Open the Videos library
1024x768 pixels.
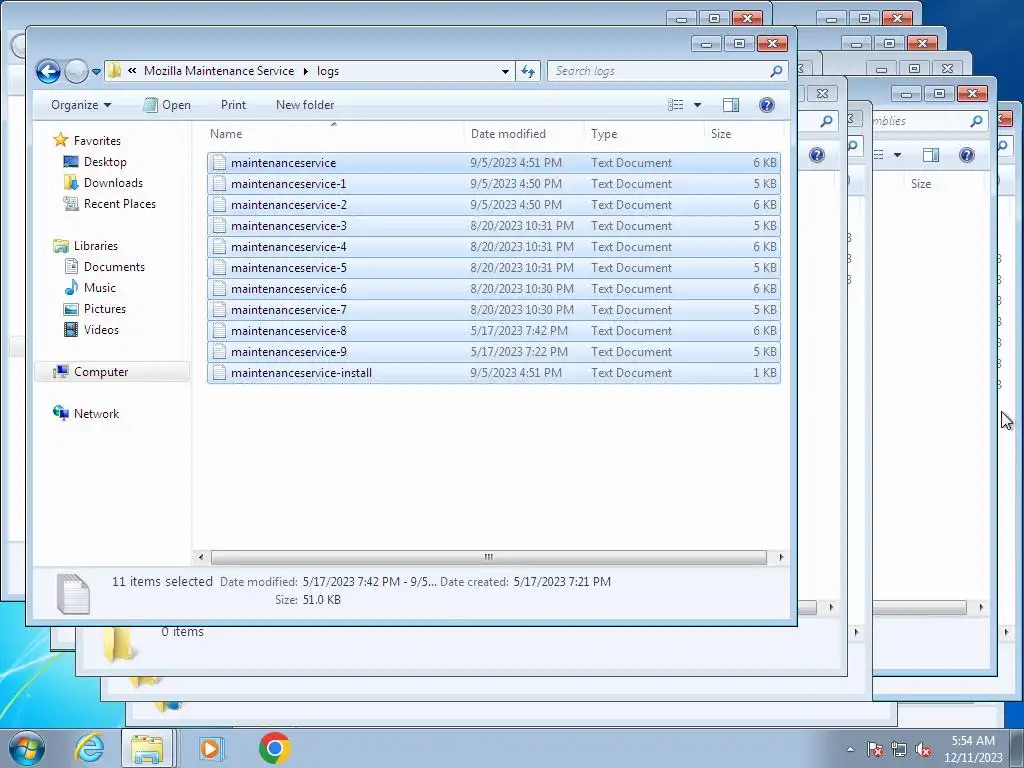point(101,330)
